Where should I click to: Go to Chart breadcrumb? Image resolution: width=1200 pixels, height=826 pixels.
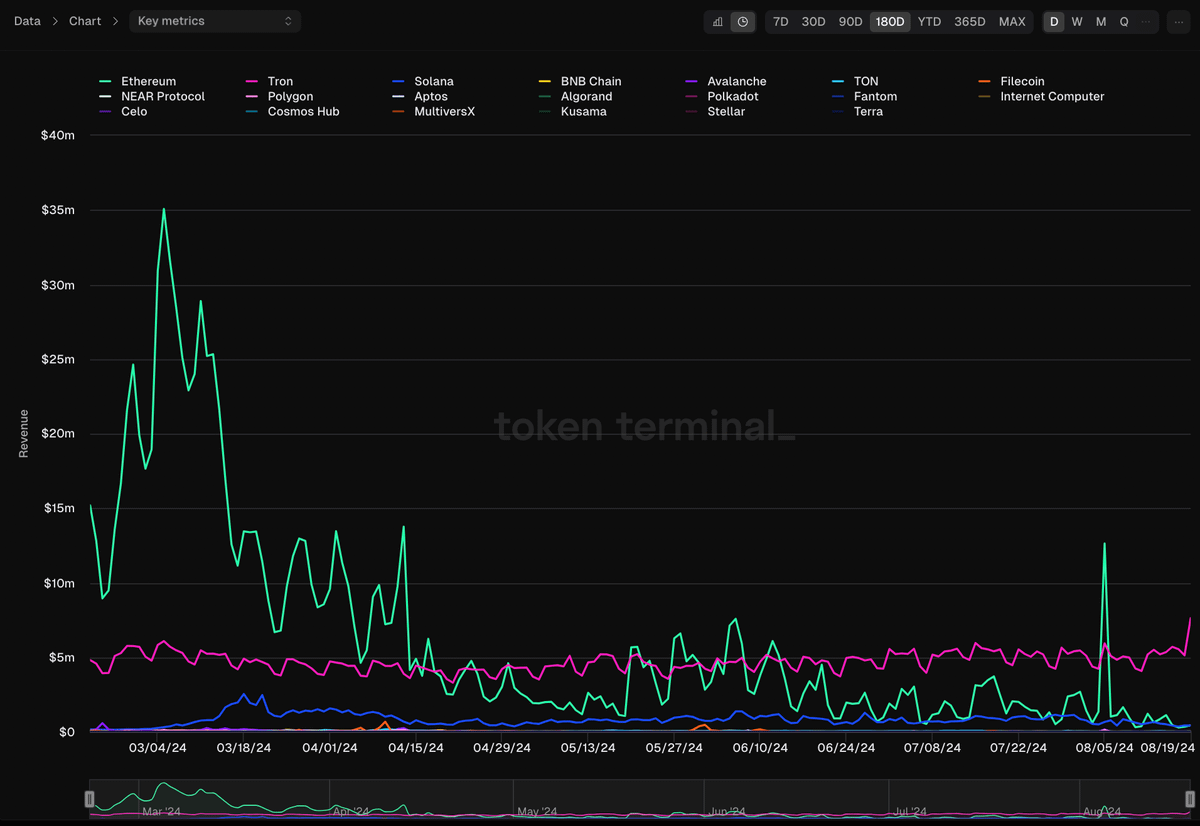[85, 21]
